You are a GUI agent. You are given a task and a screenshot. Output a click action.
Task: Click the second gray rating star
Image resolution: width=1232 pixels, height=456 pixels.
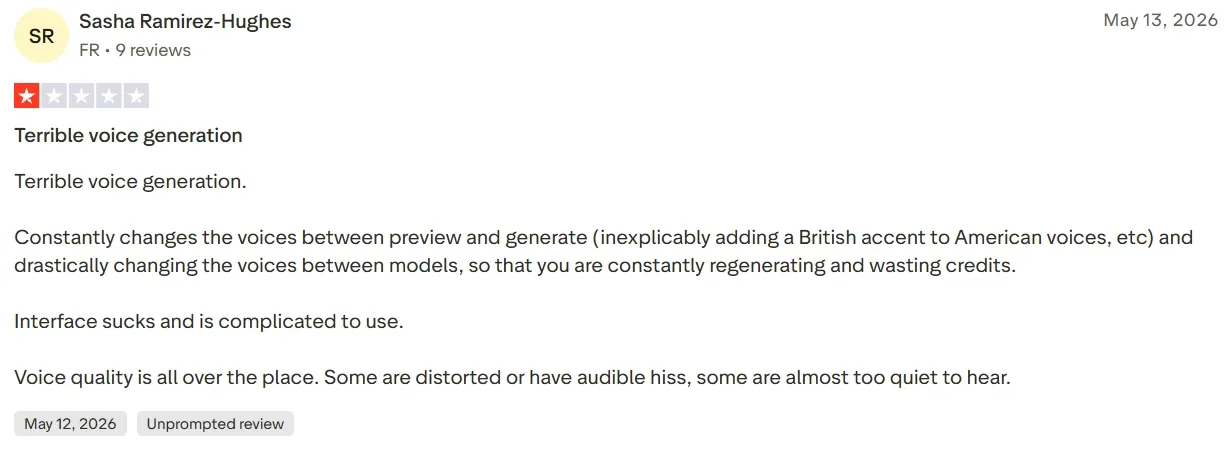[x=54, y=97]
